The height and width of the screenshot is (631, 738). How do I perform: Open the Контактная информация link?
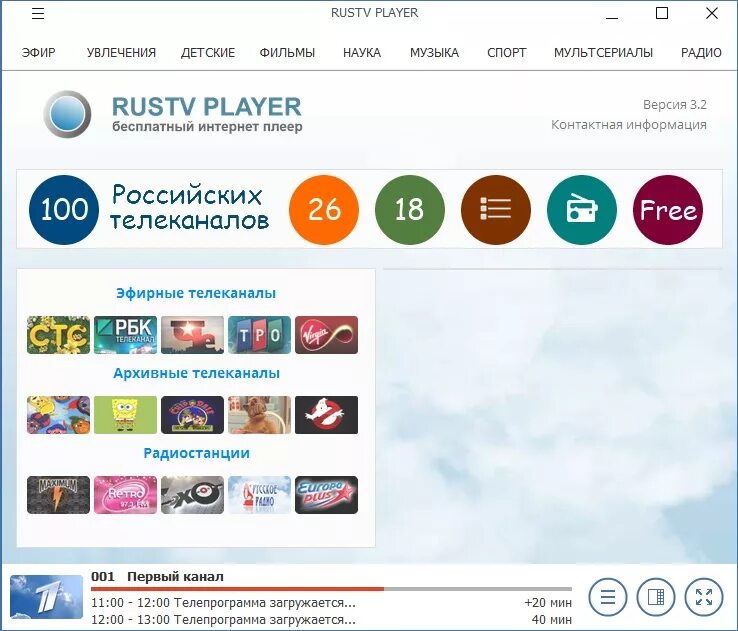click(629, 125)
